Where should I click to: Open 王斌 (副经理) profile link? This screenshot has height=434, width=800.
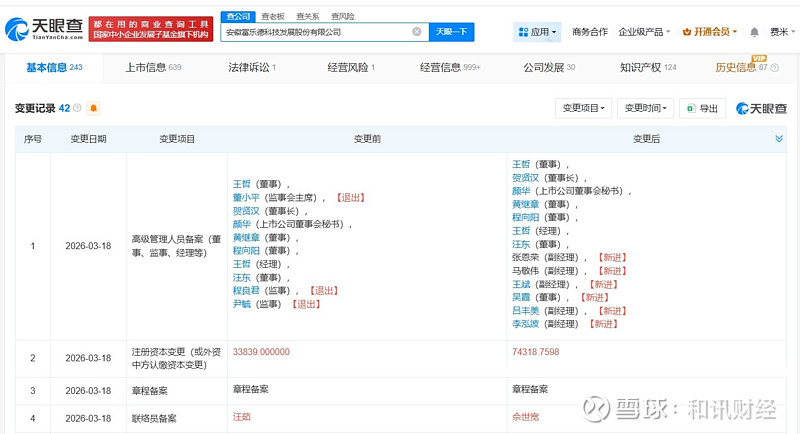(521, 284)
